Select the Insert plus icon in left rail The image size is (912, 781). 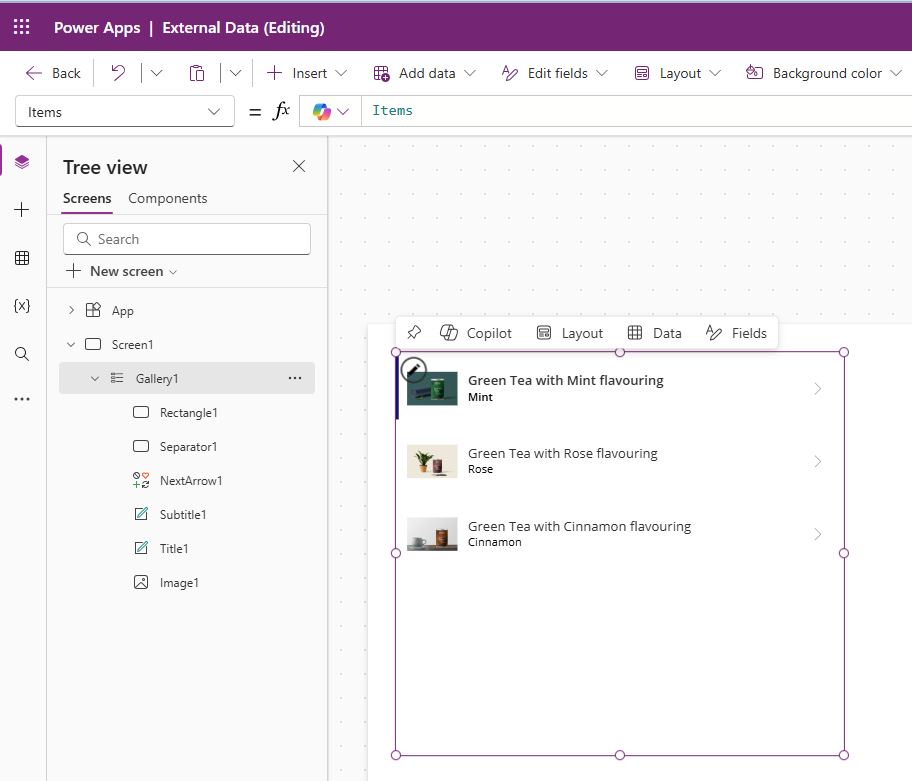click(21, 210)
